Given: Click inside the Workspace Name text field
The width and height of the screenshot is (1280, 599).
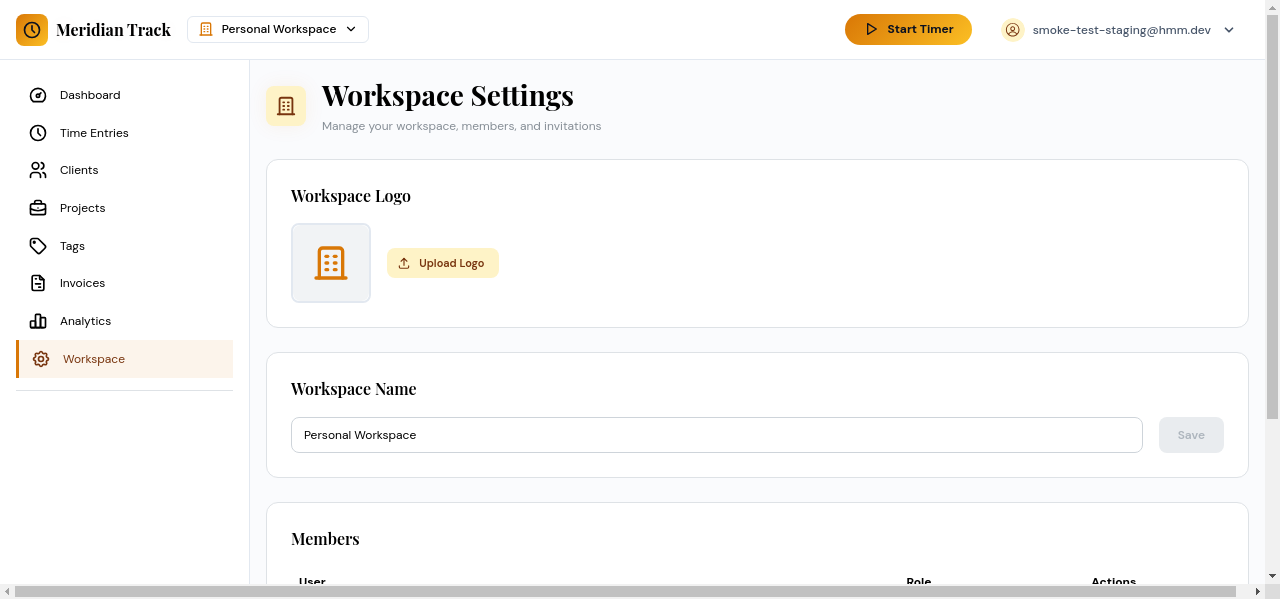Looking at the screenshot, I should click(716, 435).
